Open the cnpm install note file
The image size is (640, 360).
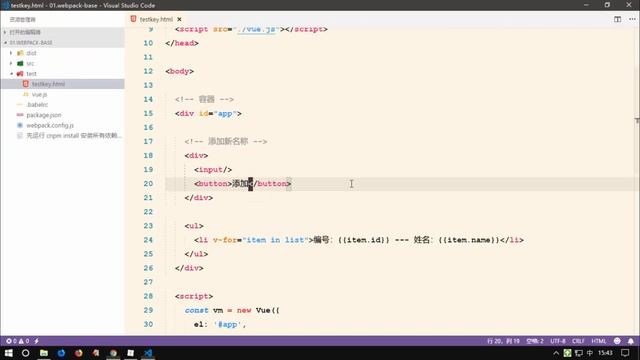click(74, 136)
